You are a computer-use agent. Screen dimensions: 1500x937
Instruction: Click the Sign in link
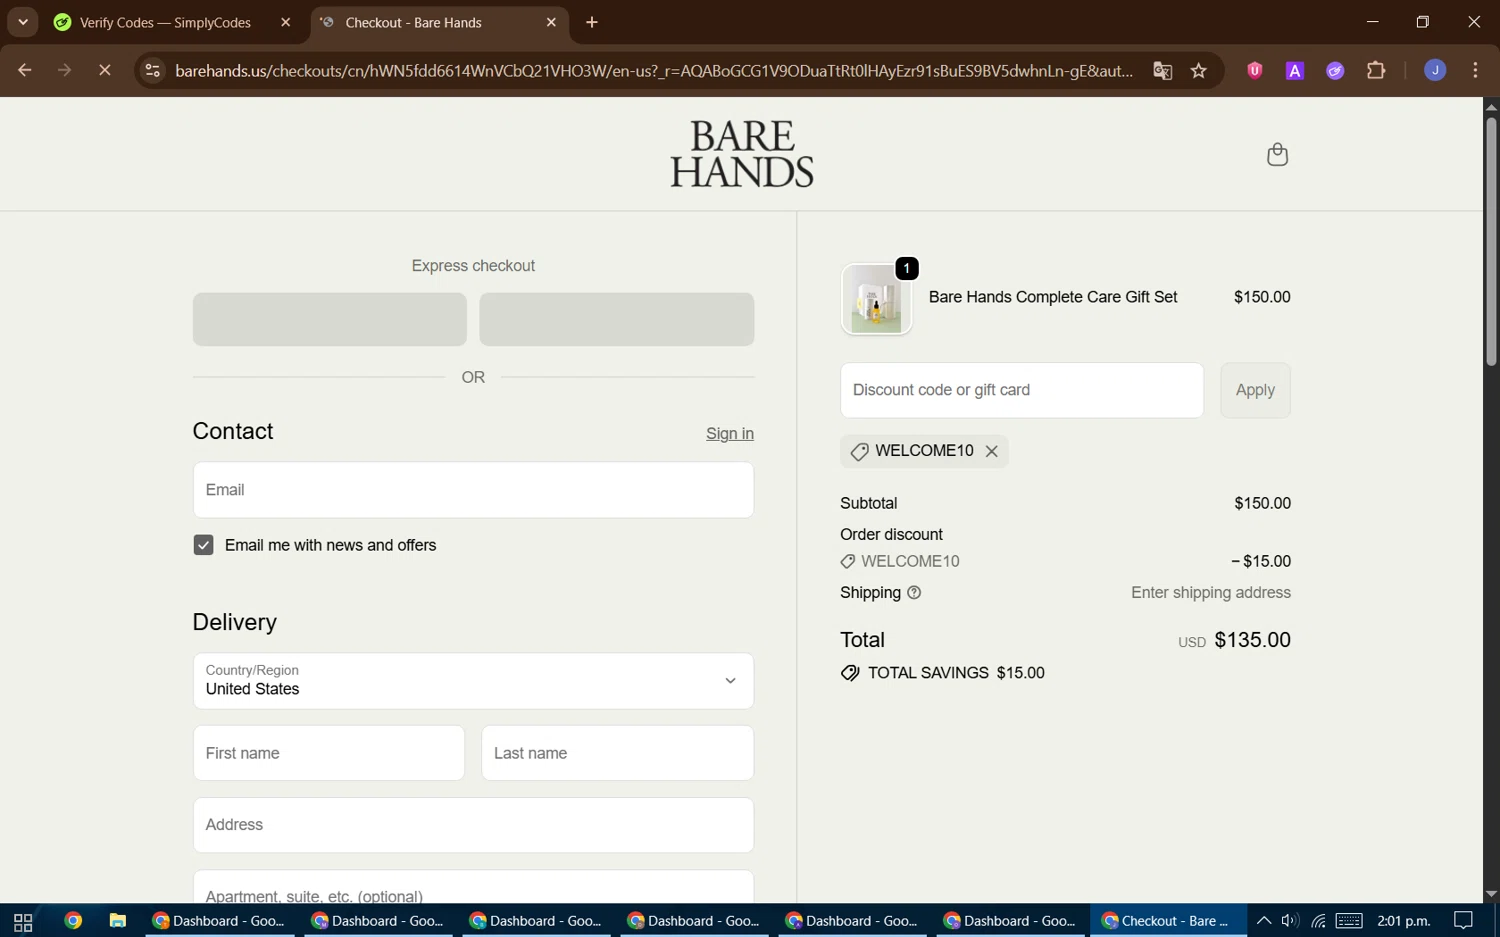point(730,434)
